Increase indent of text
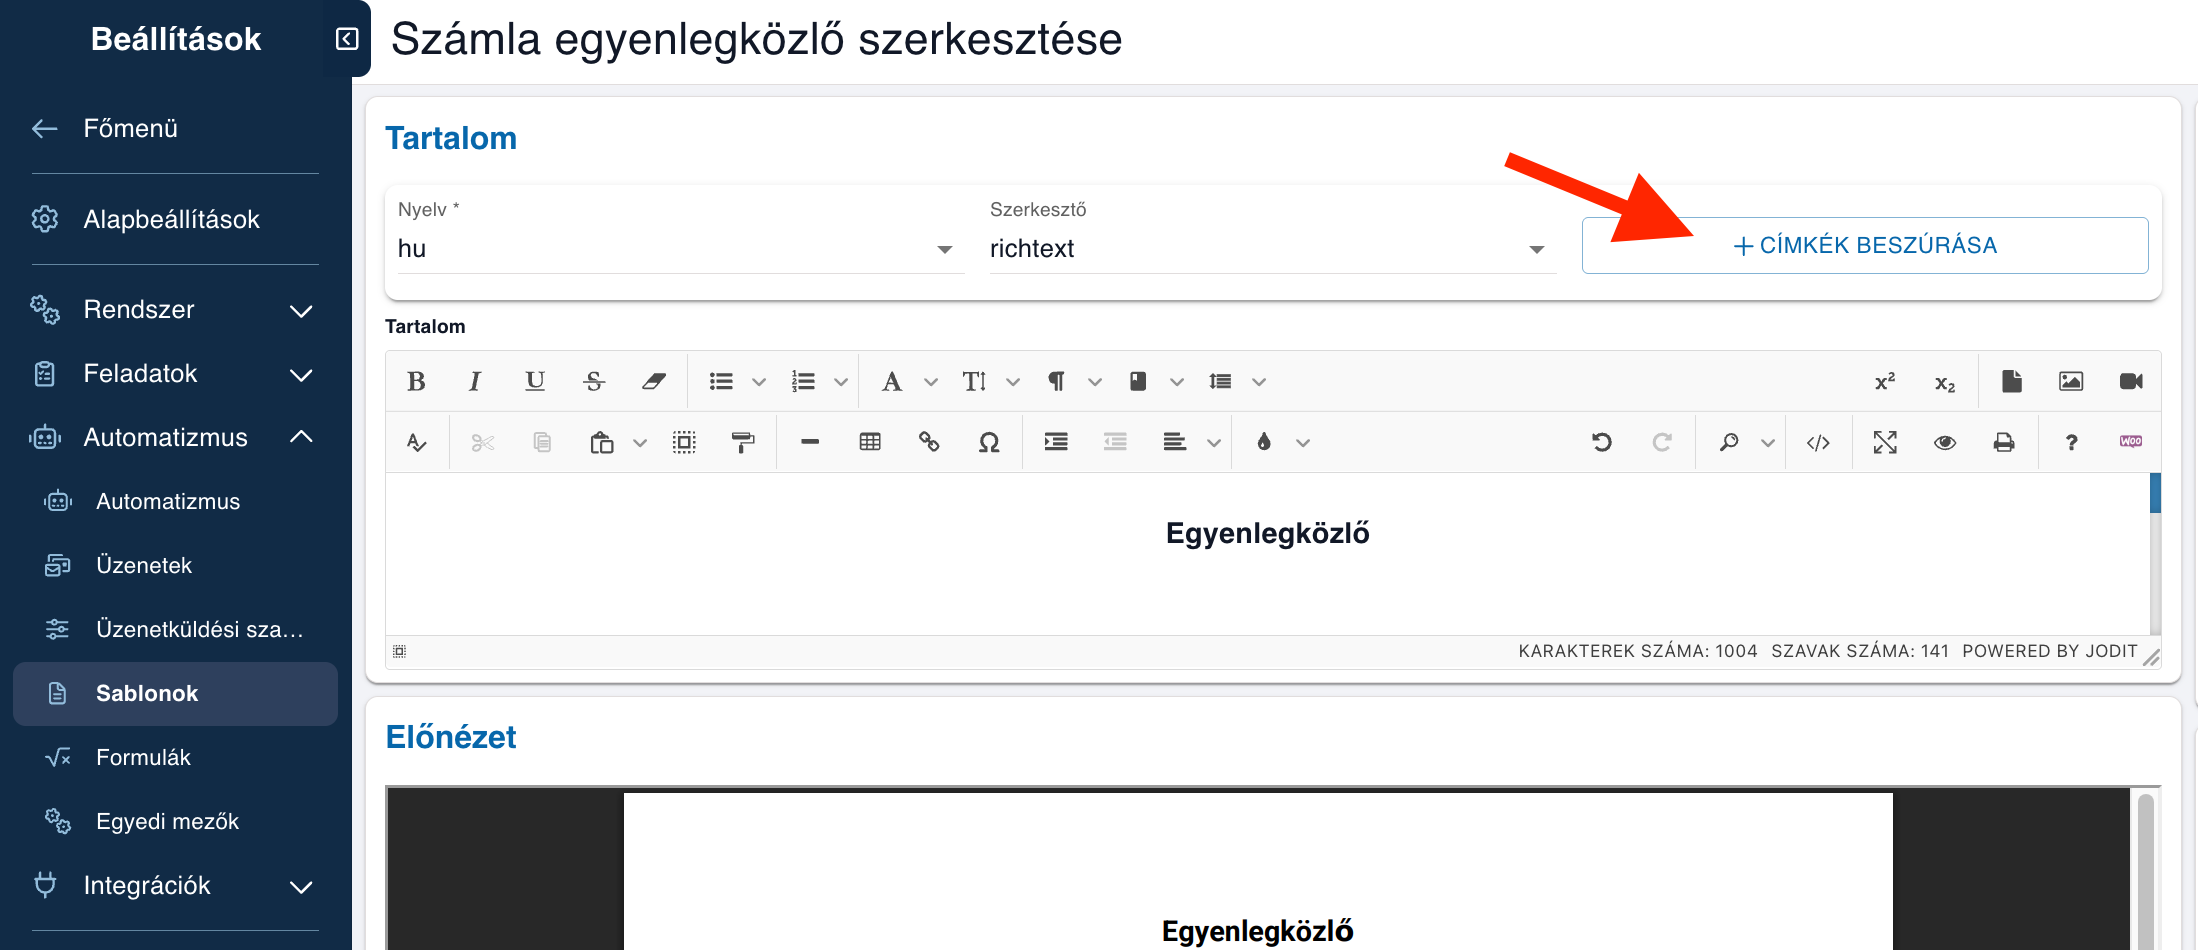Image resolution: width=2198 pixels, height=950 pixels. click(1056, 442)
